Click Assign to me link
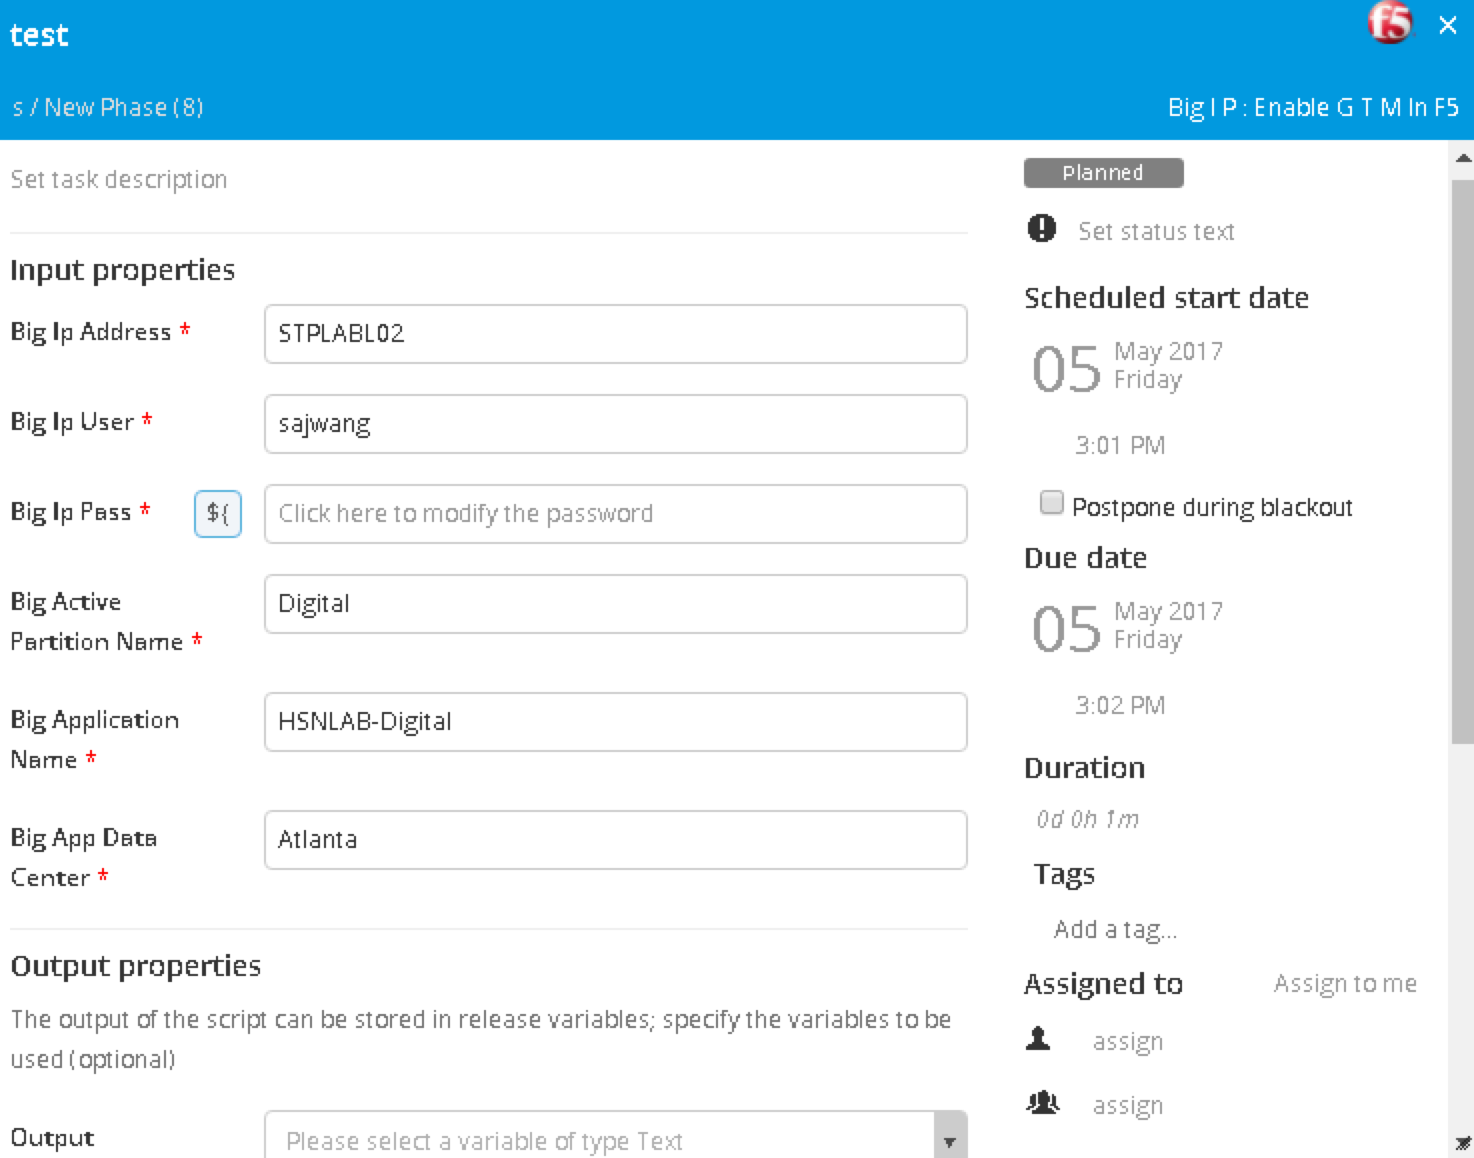 pos(1345,984)
